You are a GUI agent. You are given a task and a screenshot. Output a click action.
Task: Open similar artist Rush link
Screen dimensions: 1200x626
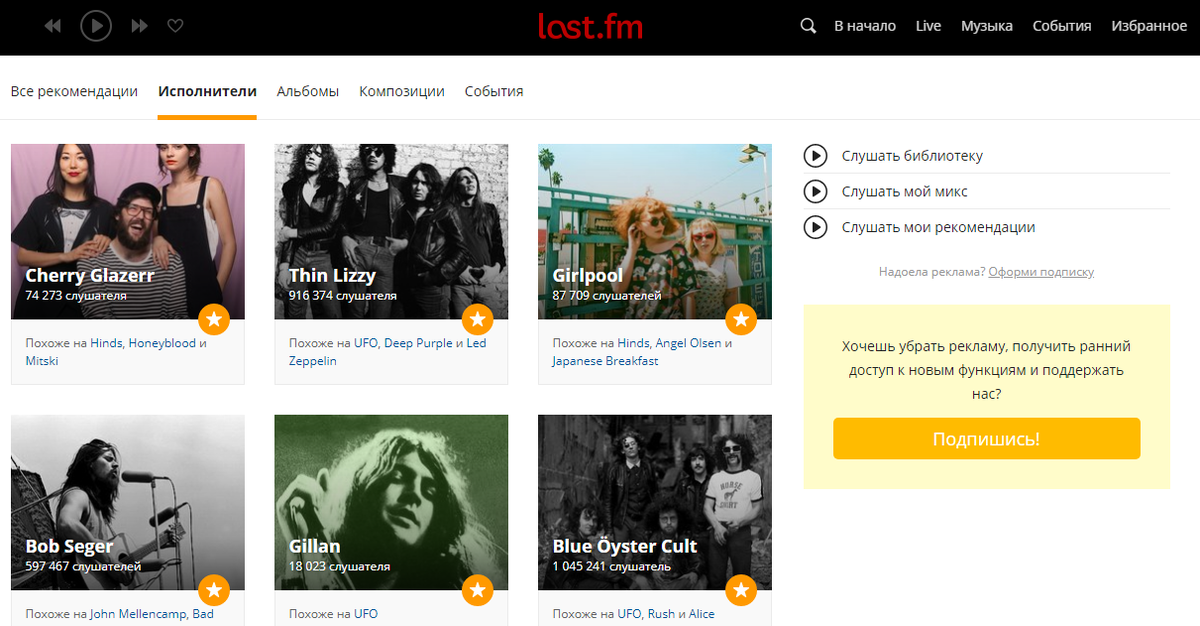[661, 614]
